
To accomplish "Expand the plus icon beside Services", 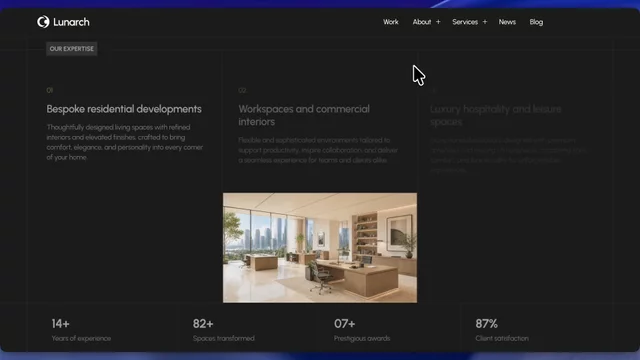I will (484, 22).
